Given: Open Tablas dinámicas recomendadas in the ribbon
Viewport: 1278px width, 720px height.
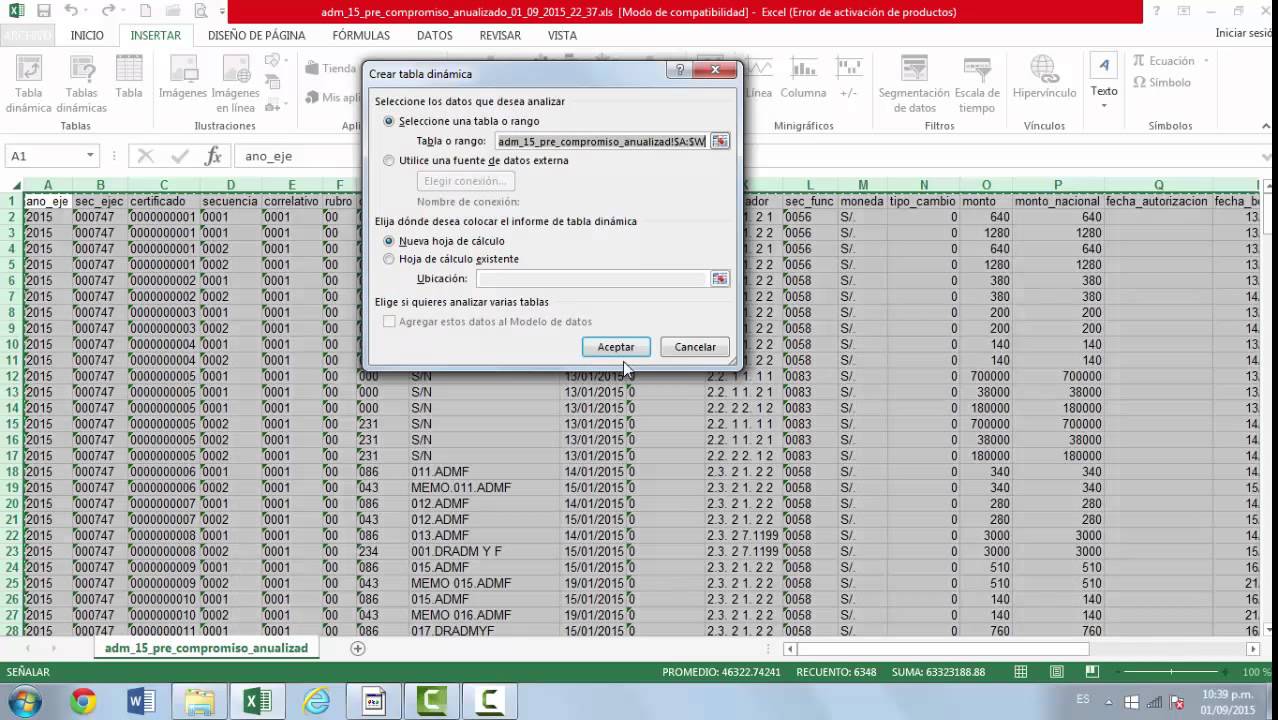Looking at the screenshot, I should pos(81,84).
